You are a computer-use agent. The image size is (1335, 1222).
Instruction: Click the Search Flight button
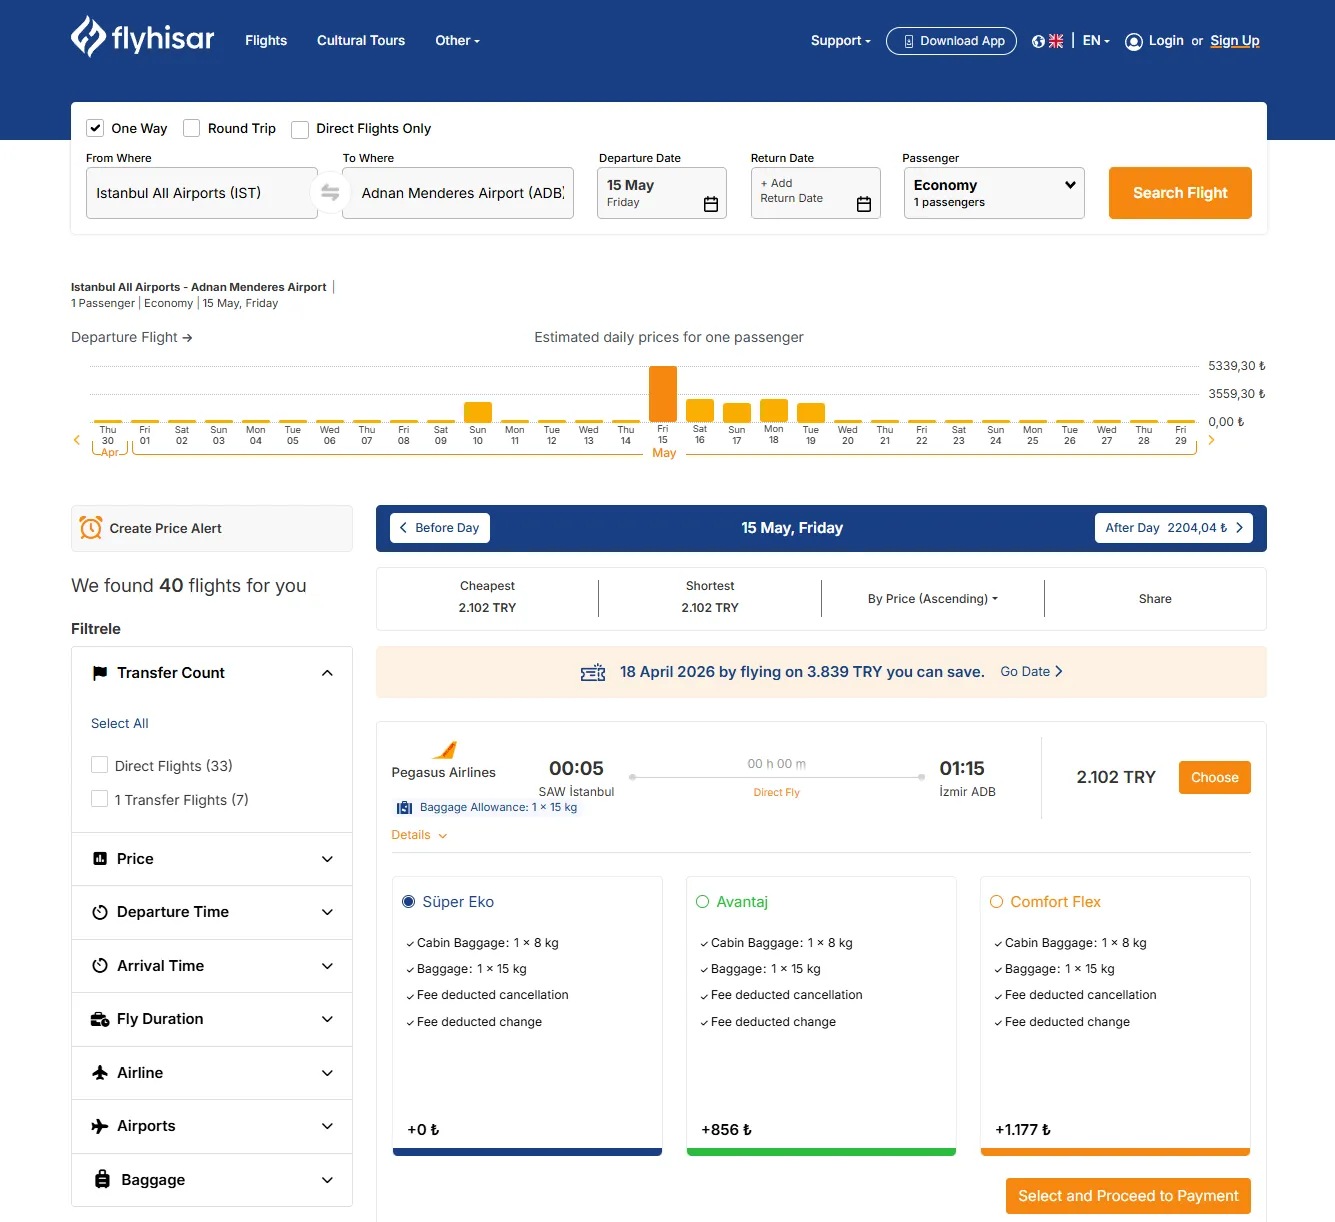click(x=1179, y=193)
